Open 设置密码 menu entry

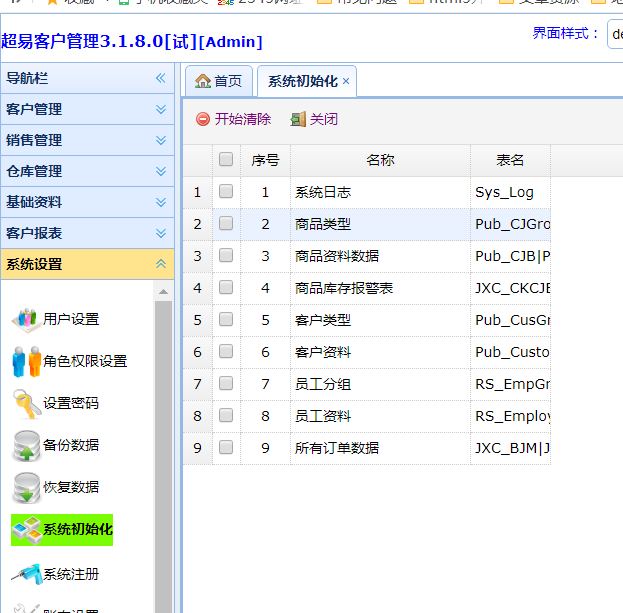(71, 403)
